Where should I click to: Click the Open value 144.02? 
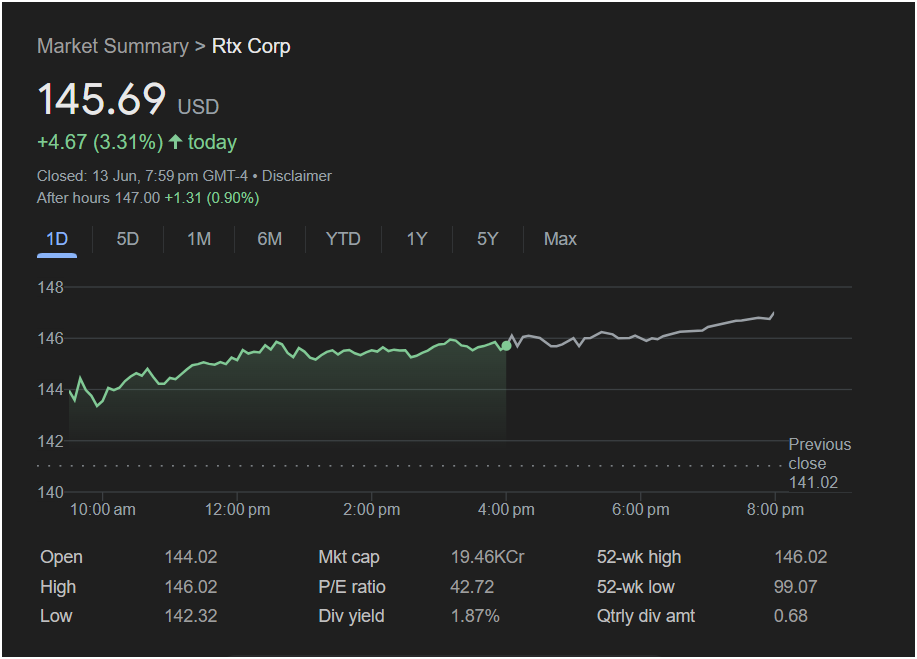click(191, 557)
